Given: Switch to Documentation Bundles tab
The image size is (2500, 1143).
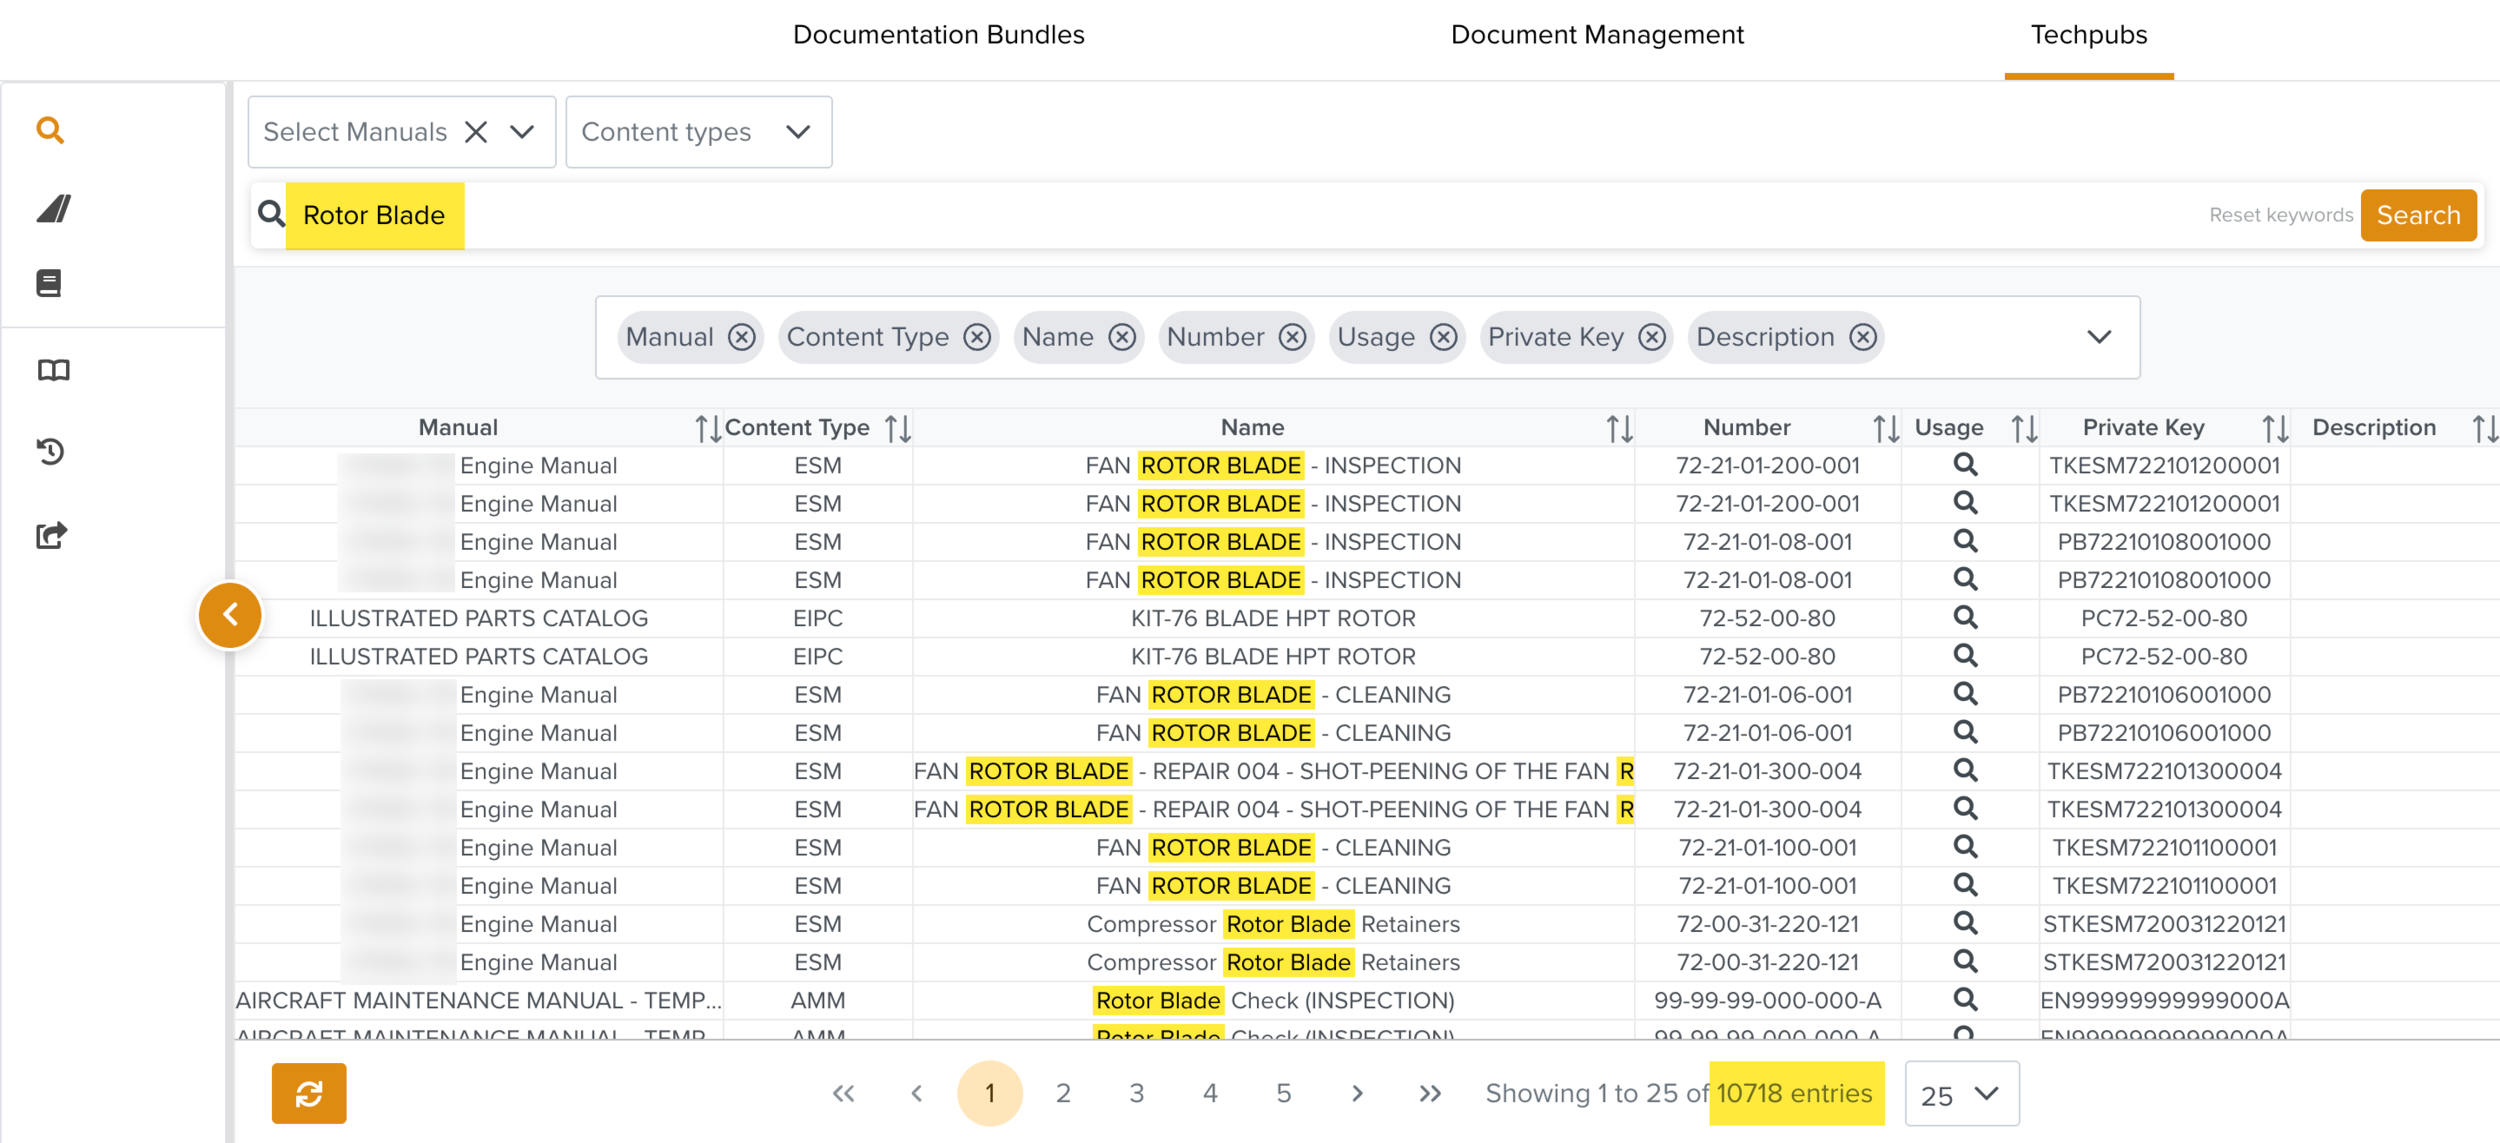Looking at the screenshot, I should 938,35.
